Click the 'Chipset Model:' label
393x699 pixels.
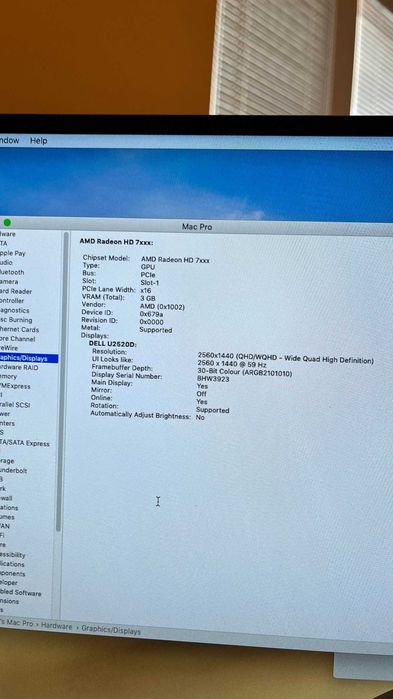(x=106, y=258)
